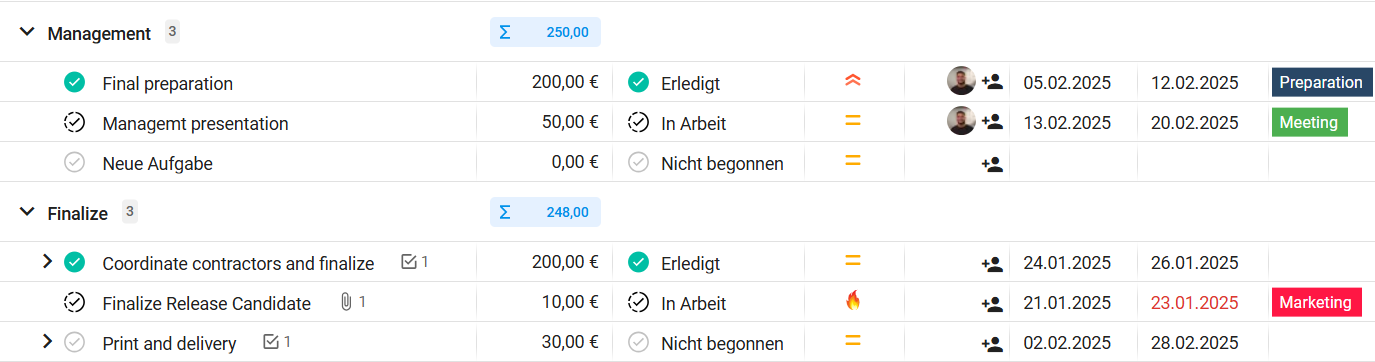Click the overdue date 23.01.2025

click(1194, 303)
